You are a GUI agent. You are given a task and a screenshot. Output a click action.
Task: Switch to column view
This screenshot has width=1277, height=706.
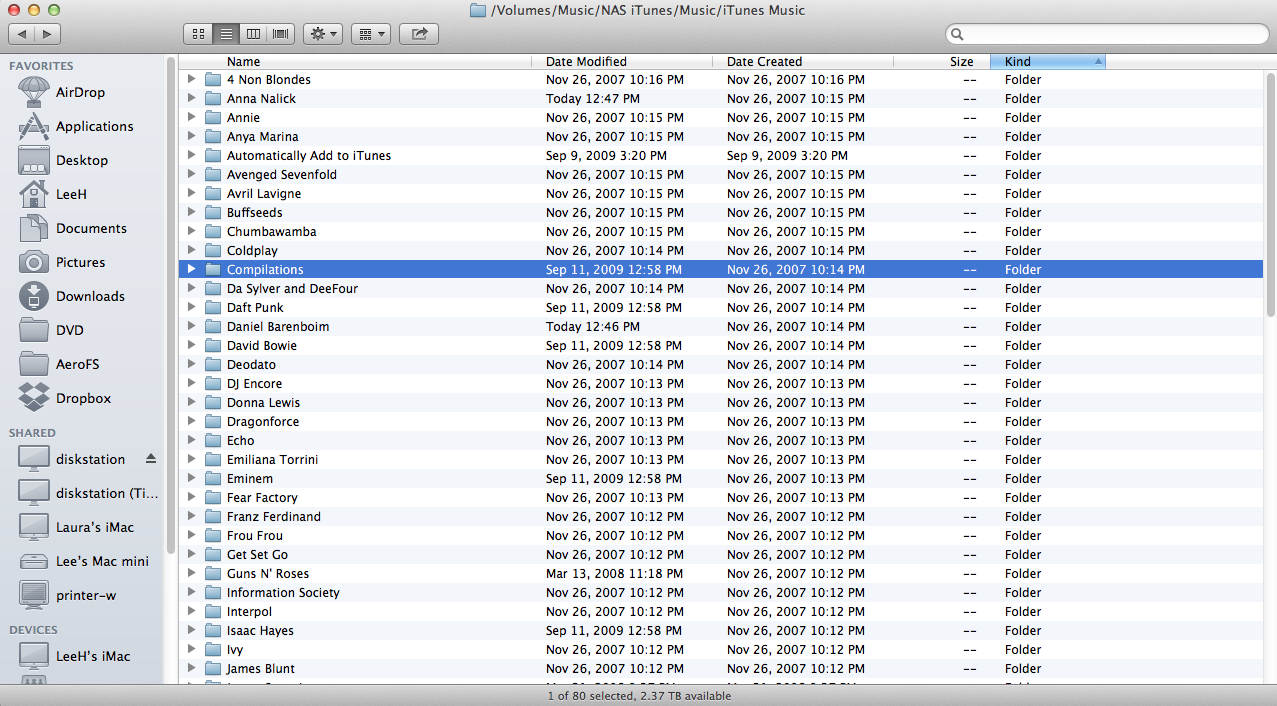254,34
